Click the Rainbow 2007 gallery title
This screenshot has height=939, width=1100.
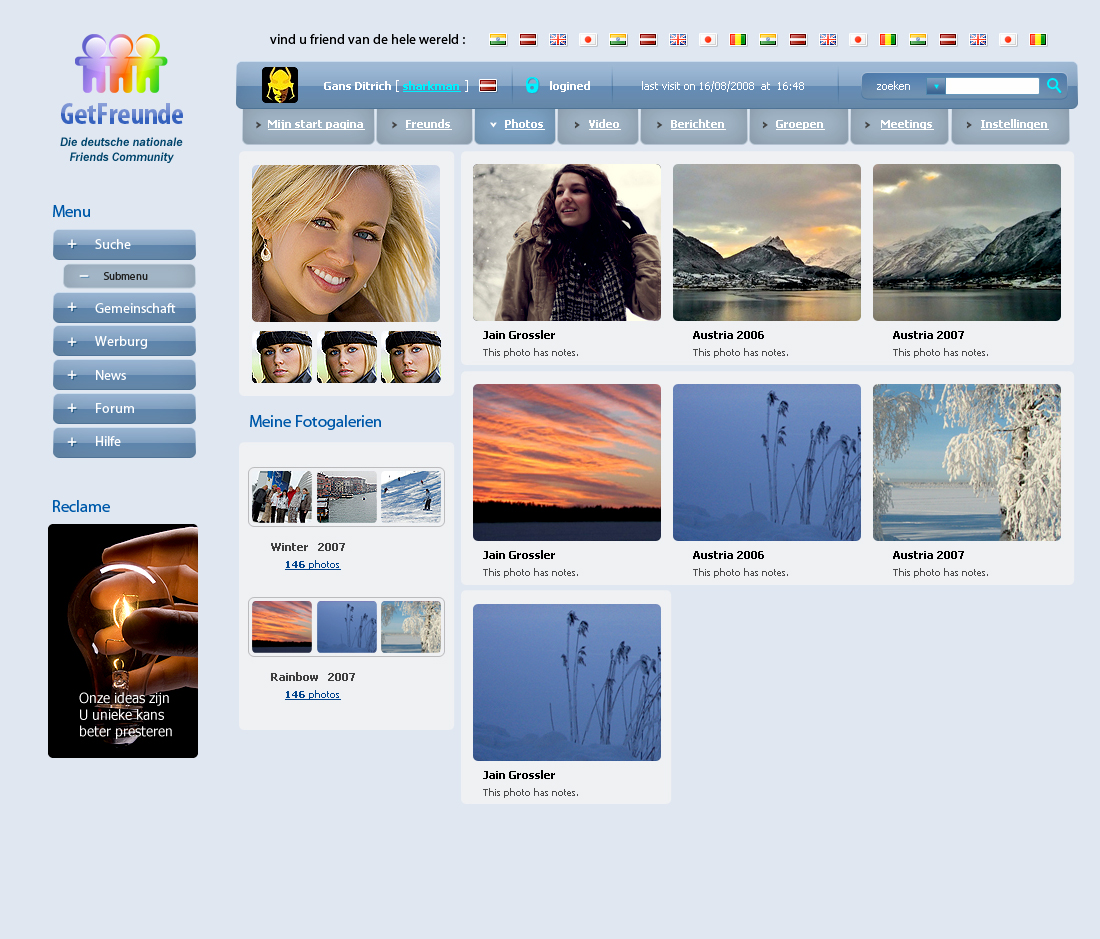point(313,677)
